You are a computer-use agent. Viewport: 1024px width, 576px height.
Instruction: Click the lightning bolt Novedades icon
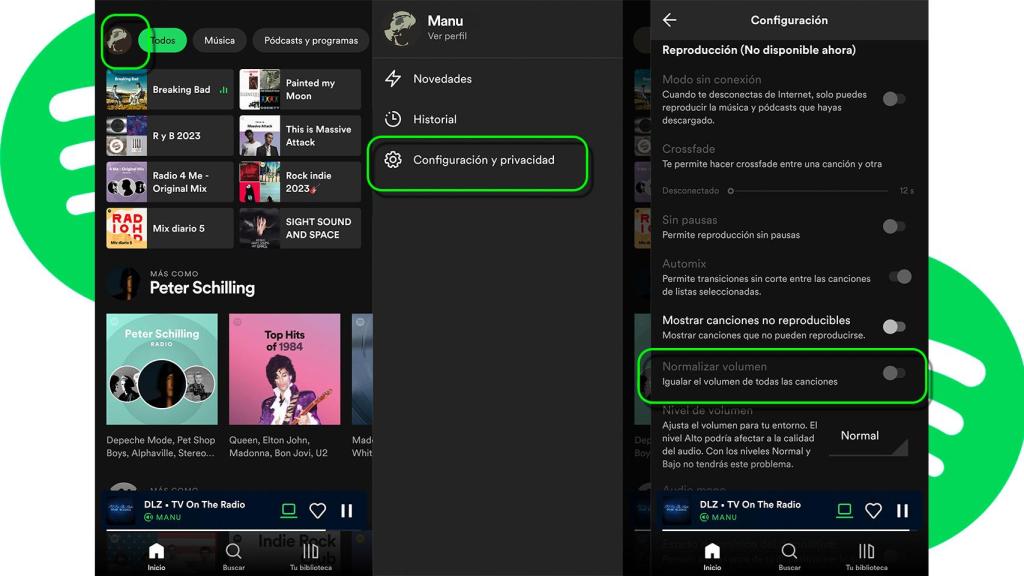click(x=392, y=79)
